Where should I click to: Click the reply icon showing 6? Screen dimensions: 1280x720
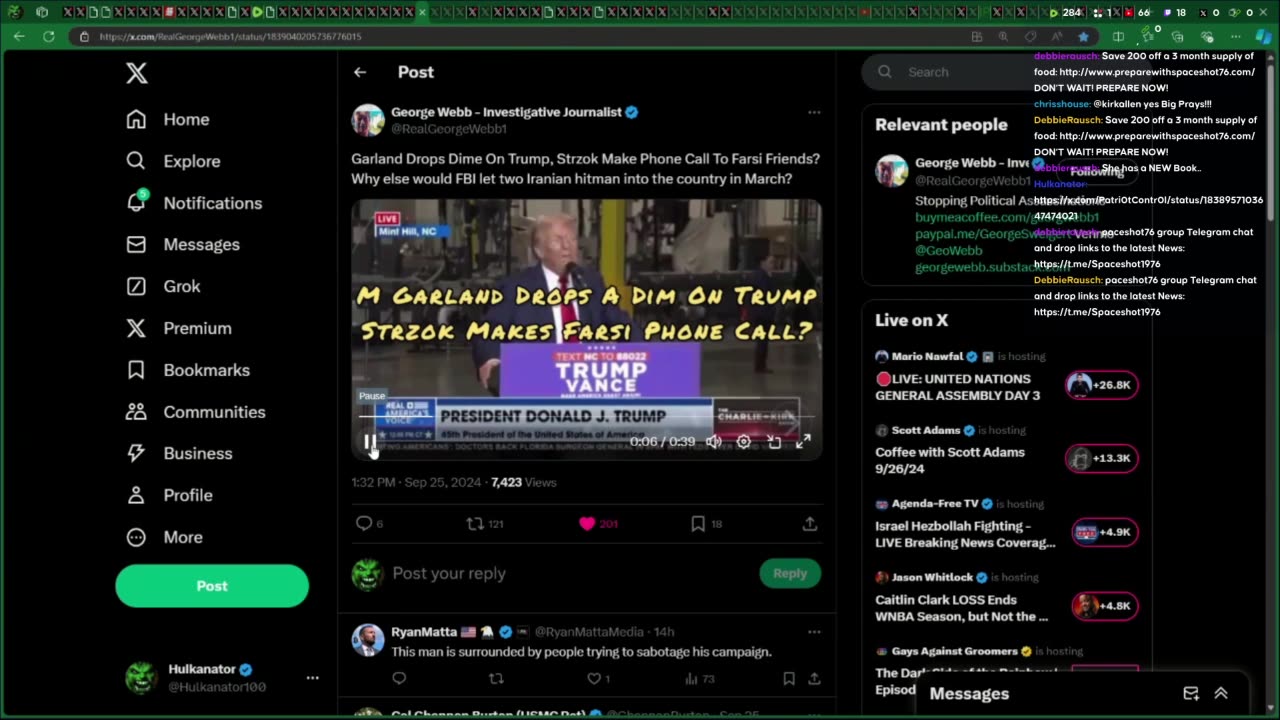pos(364,523)
